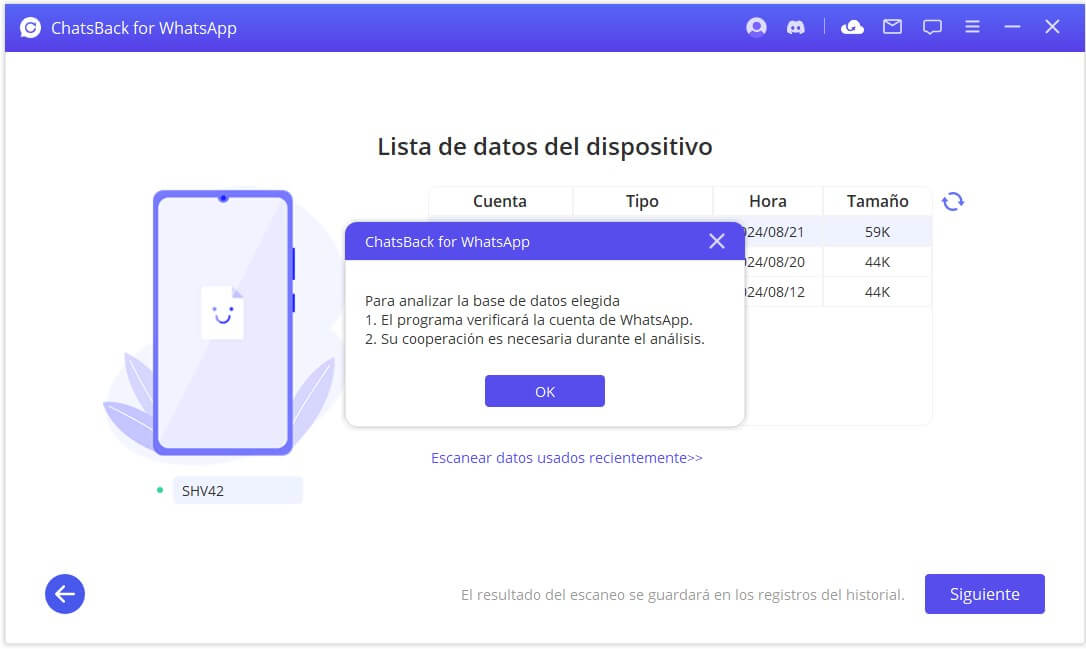The width and height of the screenshot is (1086, 649).
Task: Click the circular back arrow button
Action: coord(64,593)
